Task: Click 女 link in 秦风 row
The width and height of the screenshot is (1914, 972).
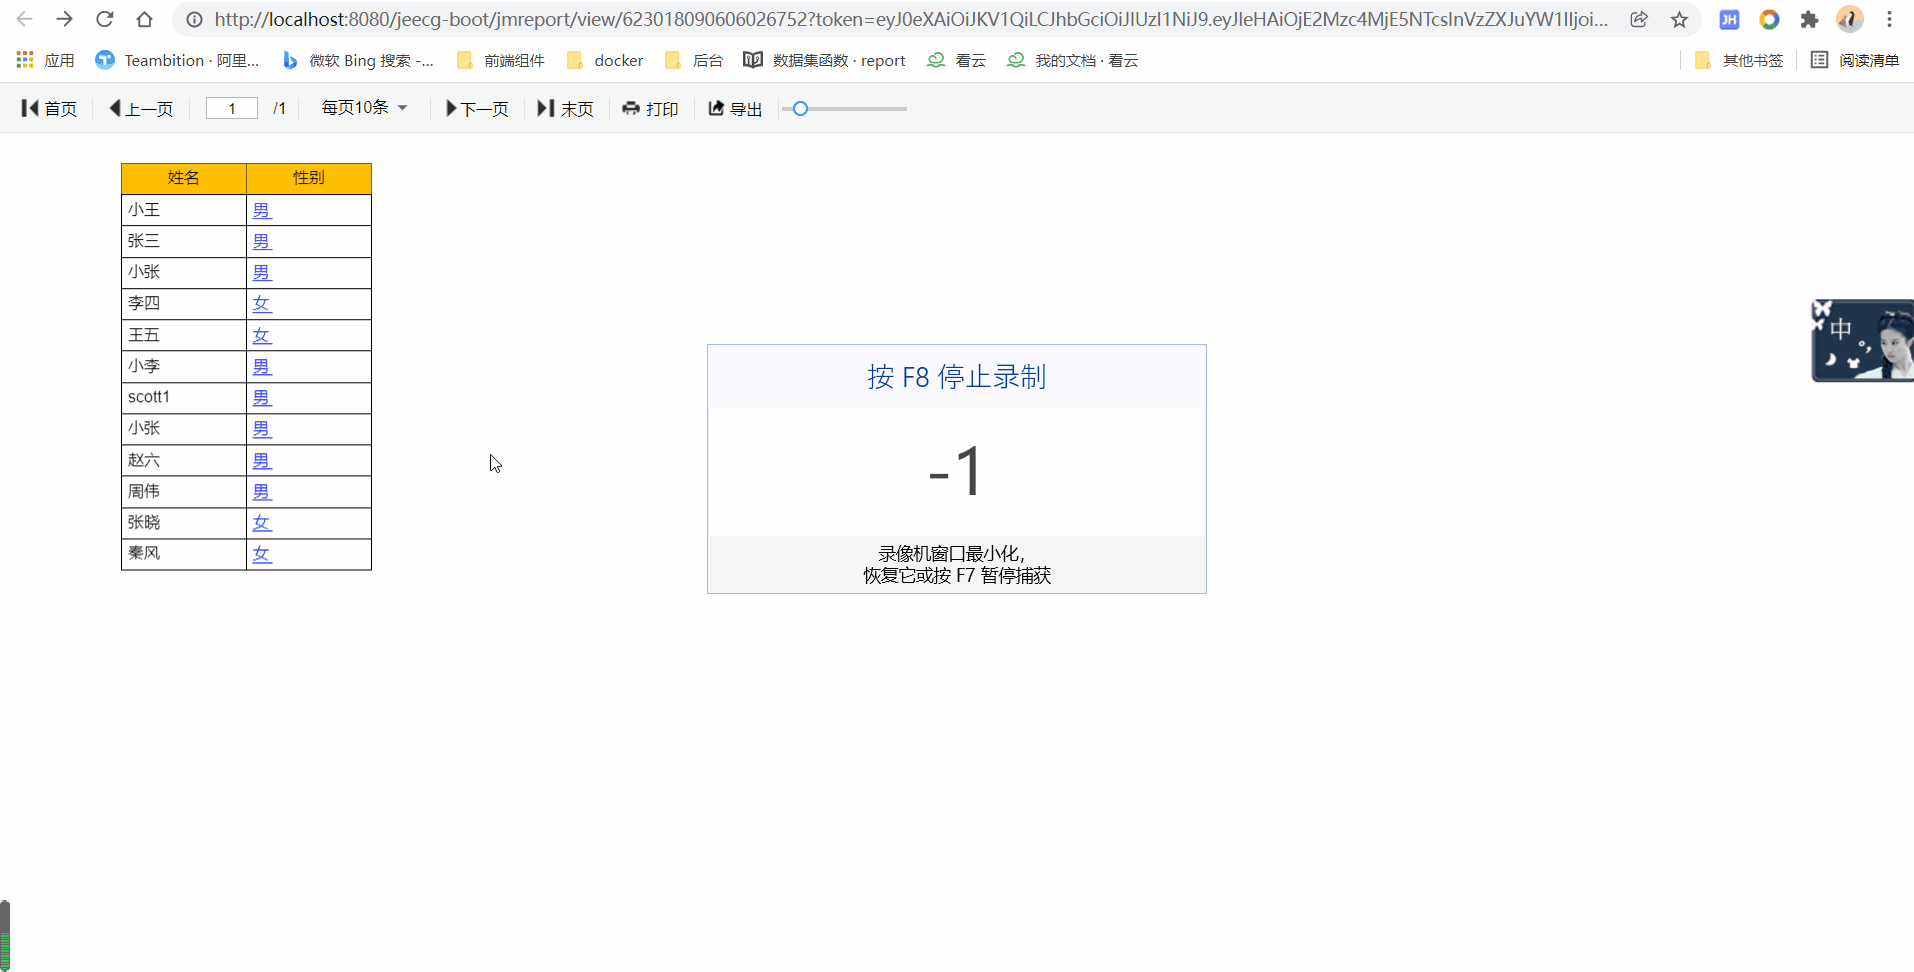Action: pyautogui.click(x=261, y=553)
